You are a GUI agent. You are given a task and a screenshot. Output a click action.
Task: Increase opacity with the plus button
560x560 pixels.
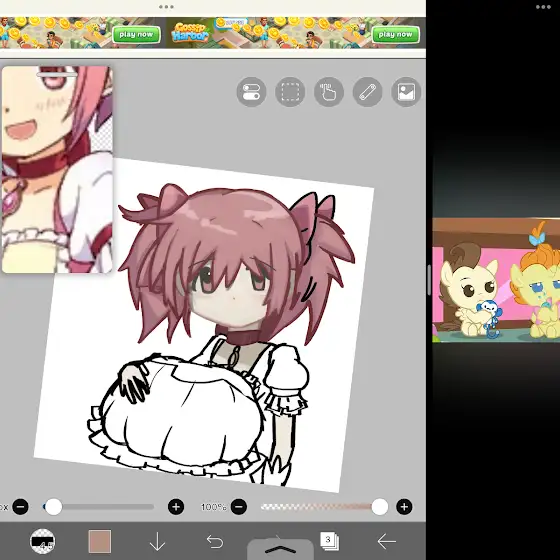click(404, 507)
